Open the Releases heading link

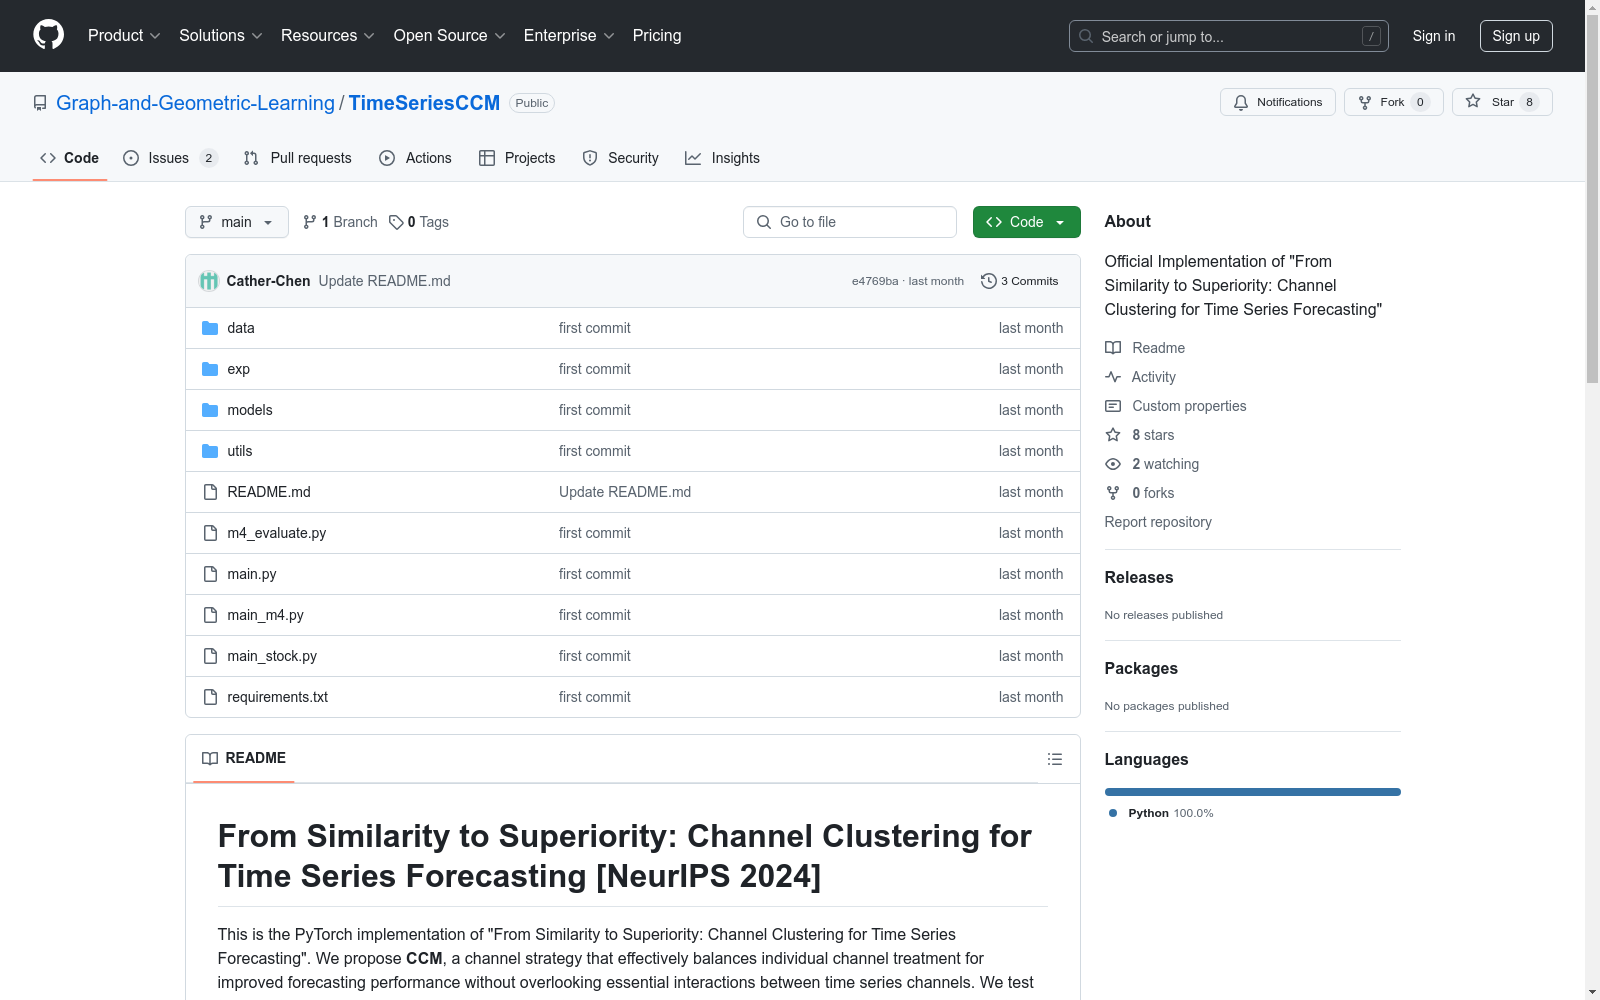pyautogui.click(x=1139, y=577)
